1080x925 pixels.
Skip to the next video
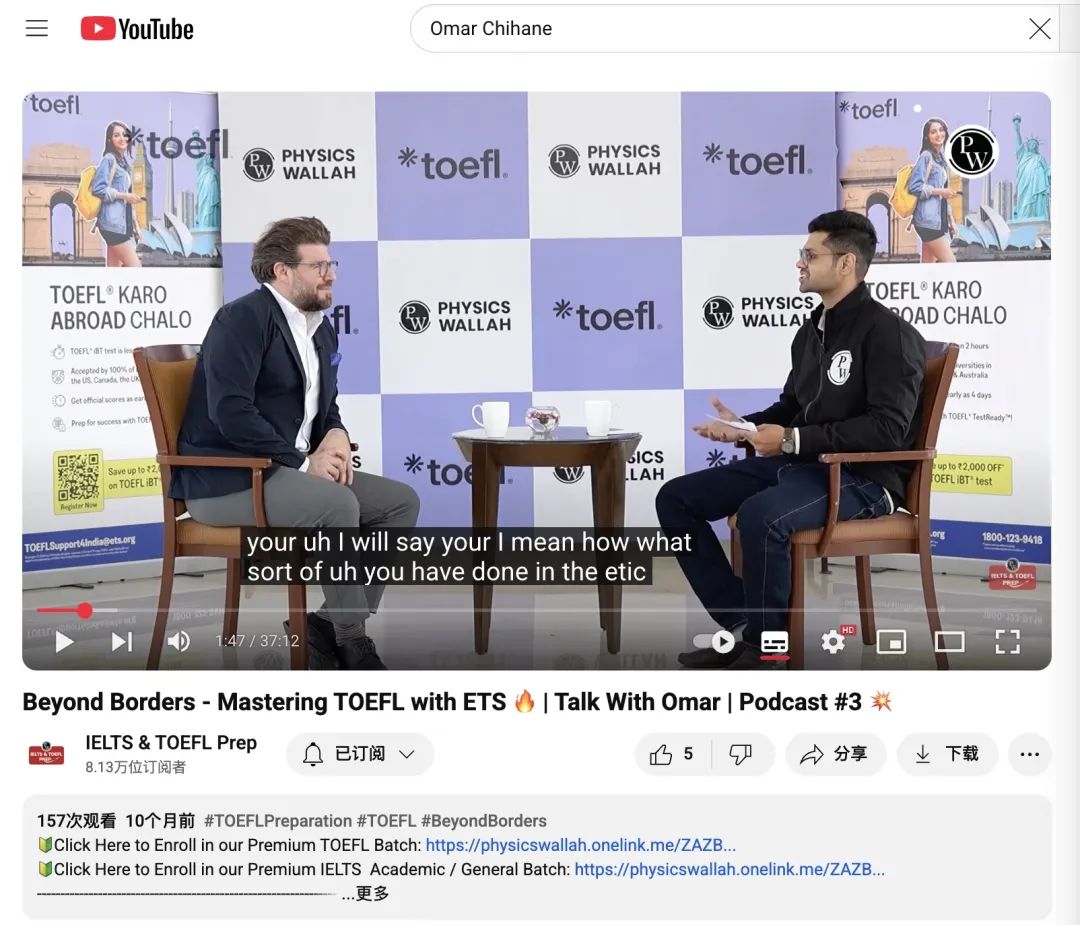pyautogui.click(x=122, y=642)
